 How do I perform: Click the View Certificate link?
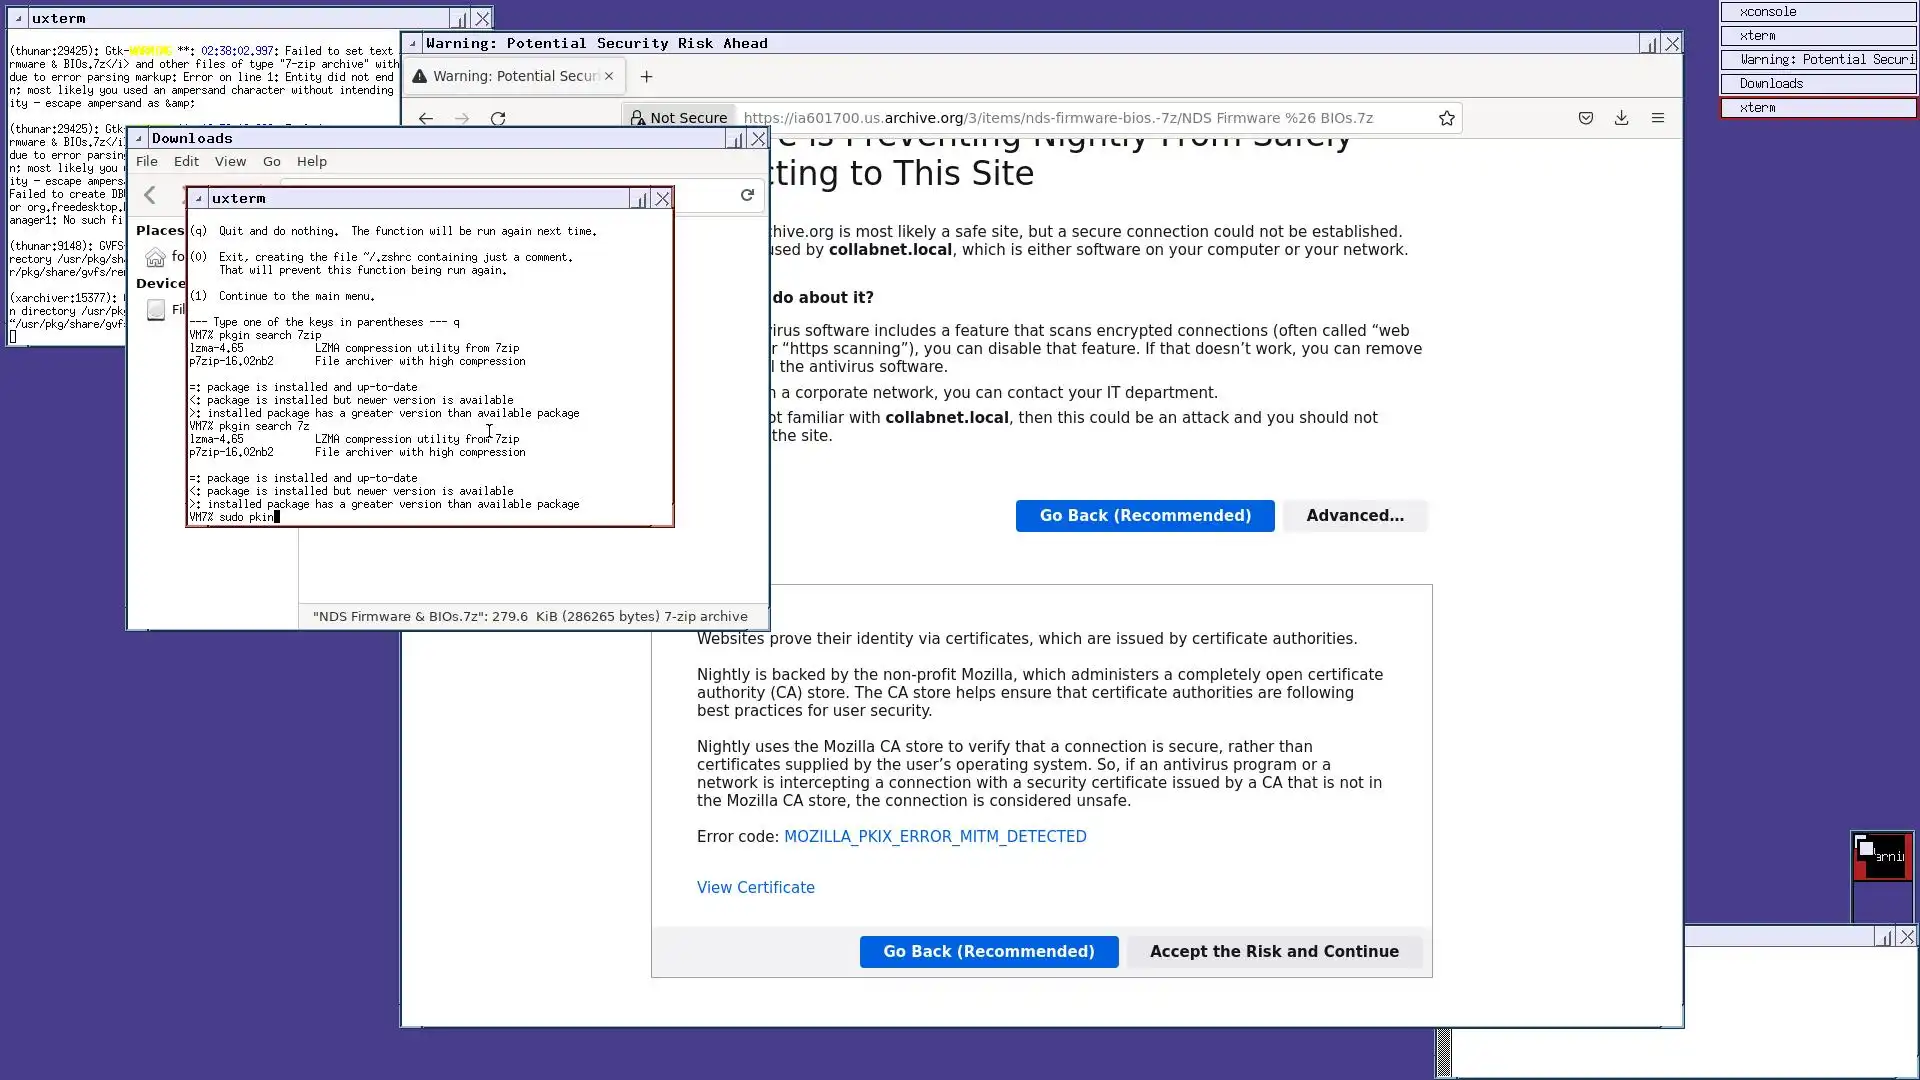click(x=755, y=888)
